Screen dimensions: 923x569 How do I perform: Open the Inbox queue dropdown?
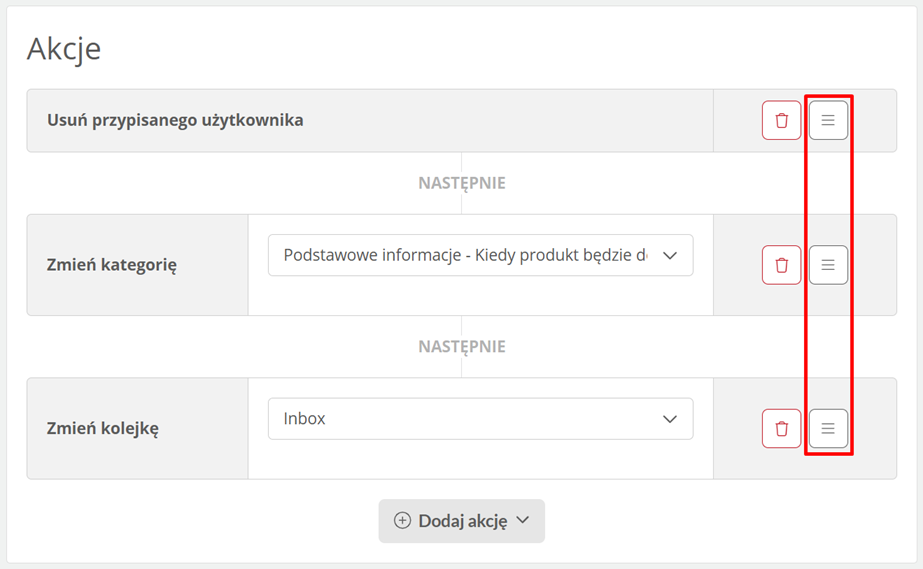[x=480, y=419]
